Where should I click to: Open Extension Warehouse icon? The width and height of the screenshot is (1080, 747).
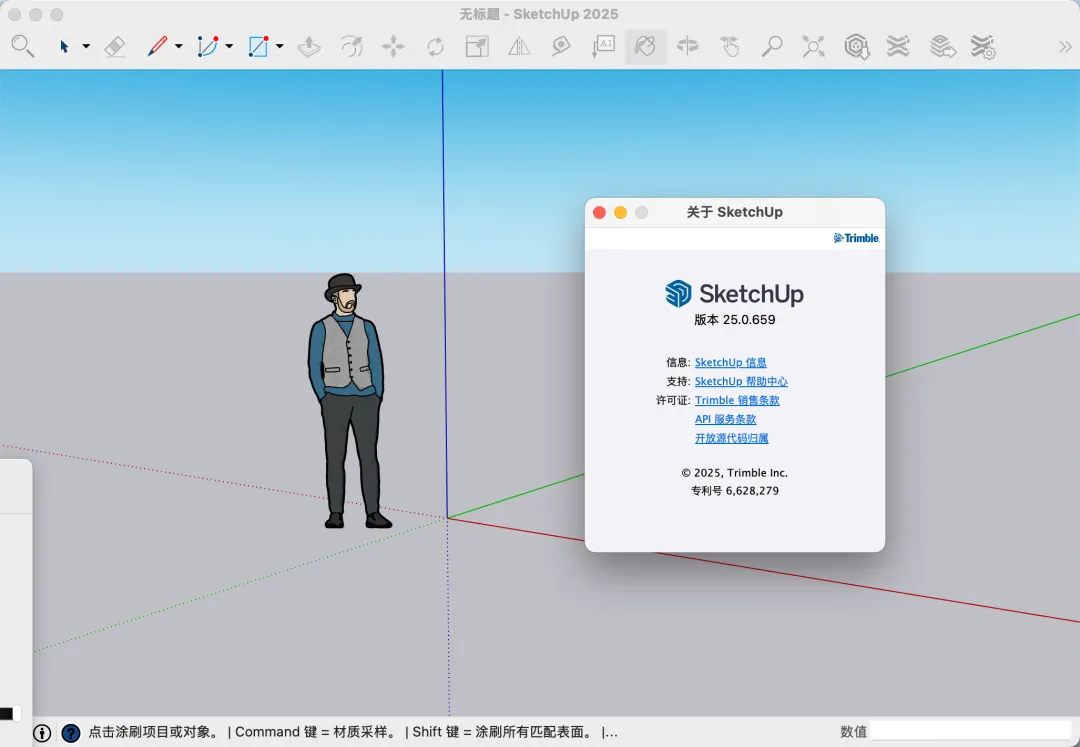[x=898, y=47]
